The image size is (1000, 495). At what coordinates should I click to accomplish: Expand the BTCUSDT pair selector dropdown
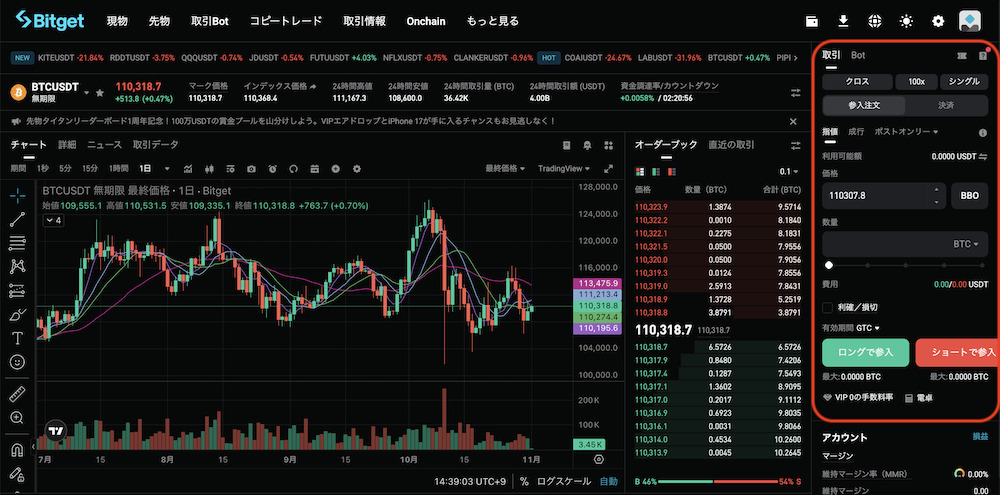coord(87,92)
